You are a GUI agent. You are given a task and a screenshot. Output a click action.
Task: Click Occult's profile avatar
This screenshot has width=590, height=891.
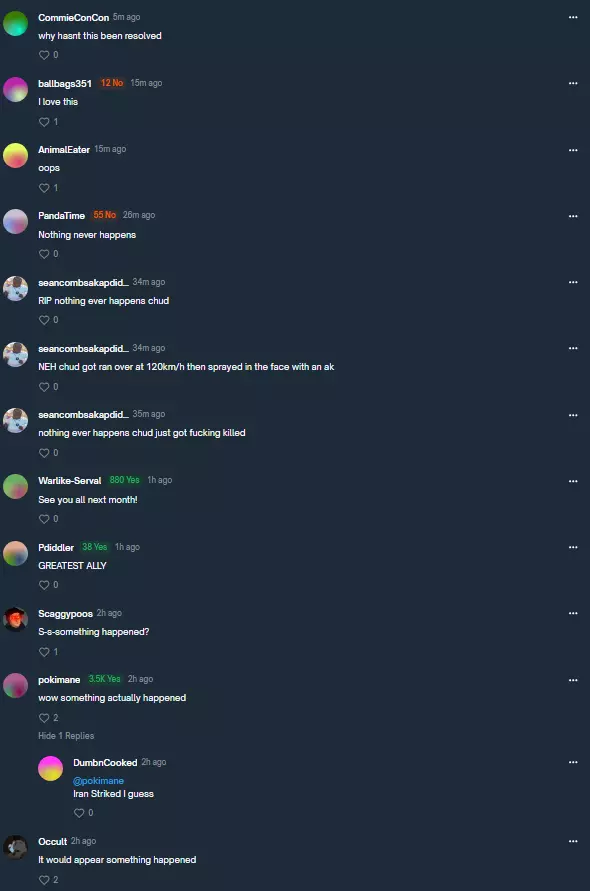point(15,847)
